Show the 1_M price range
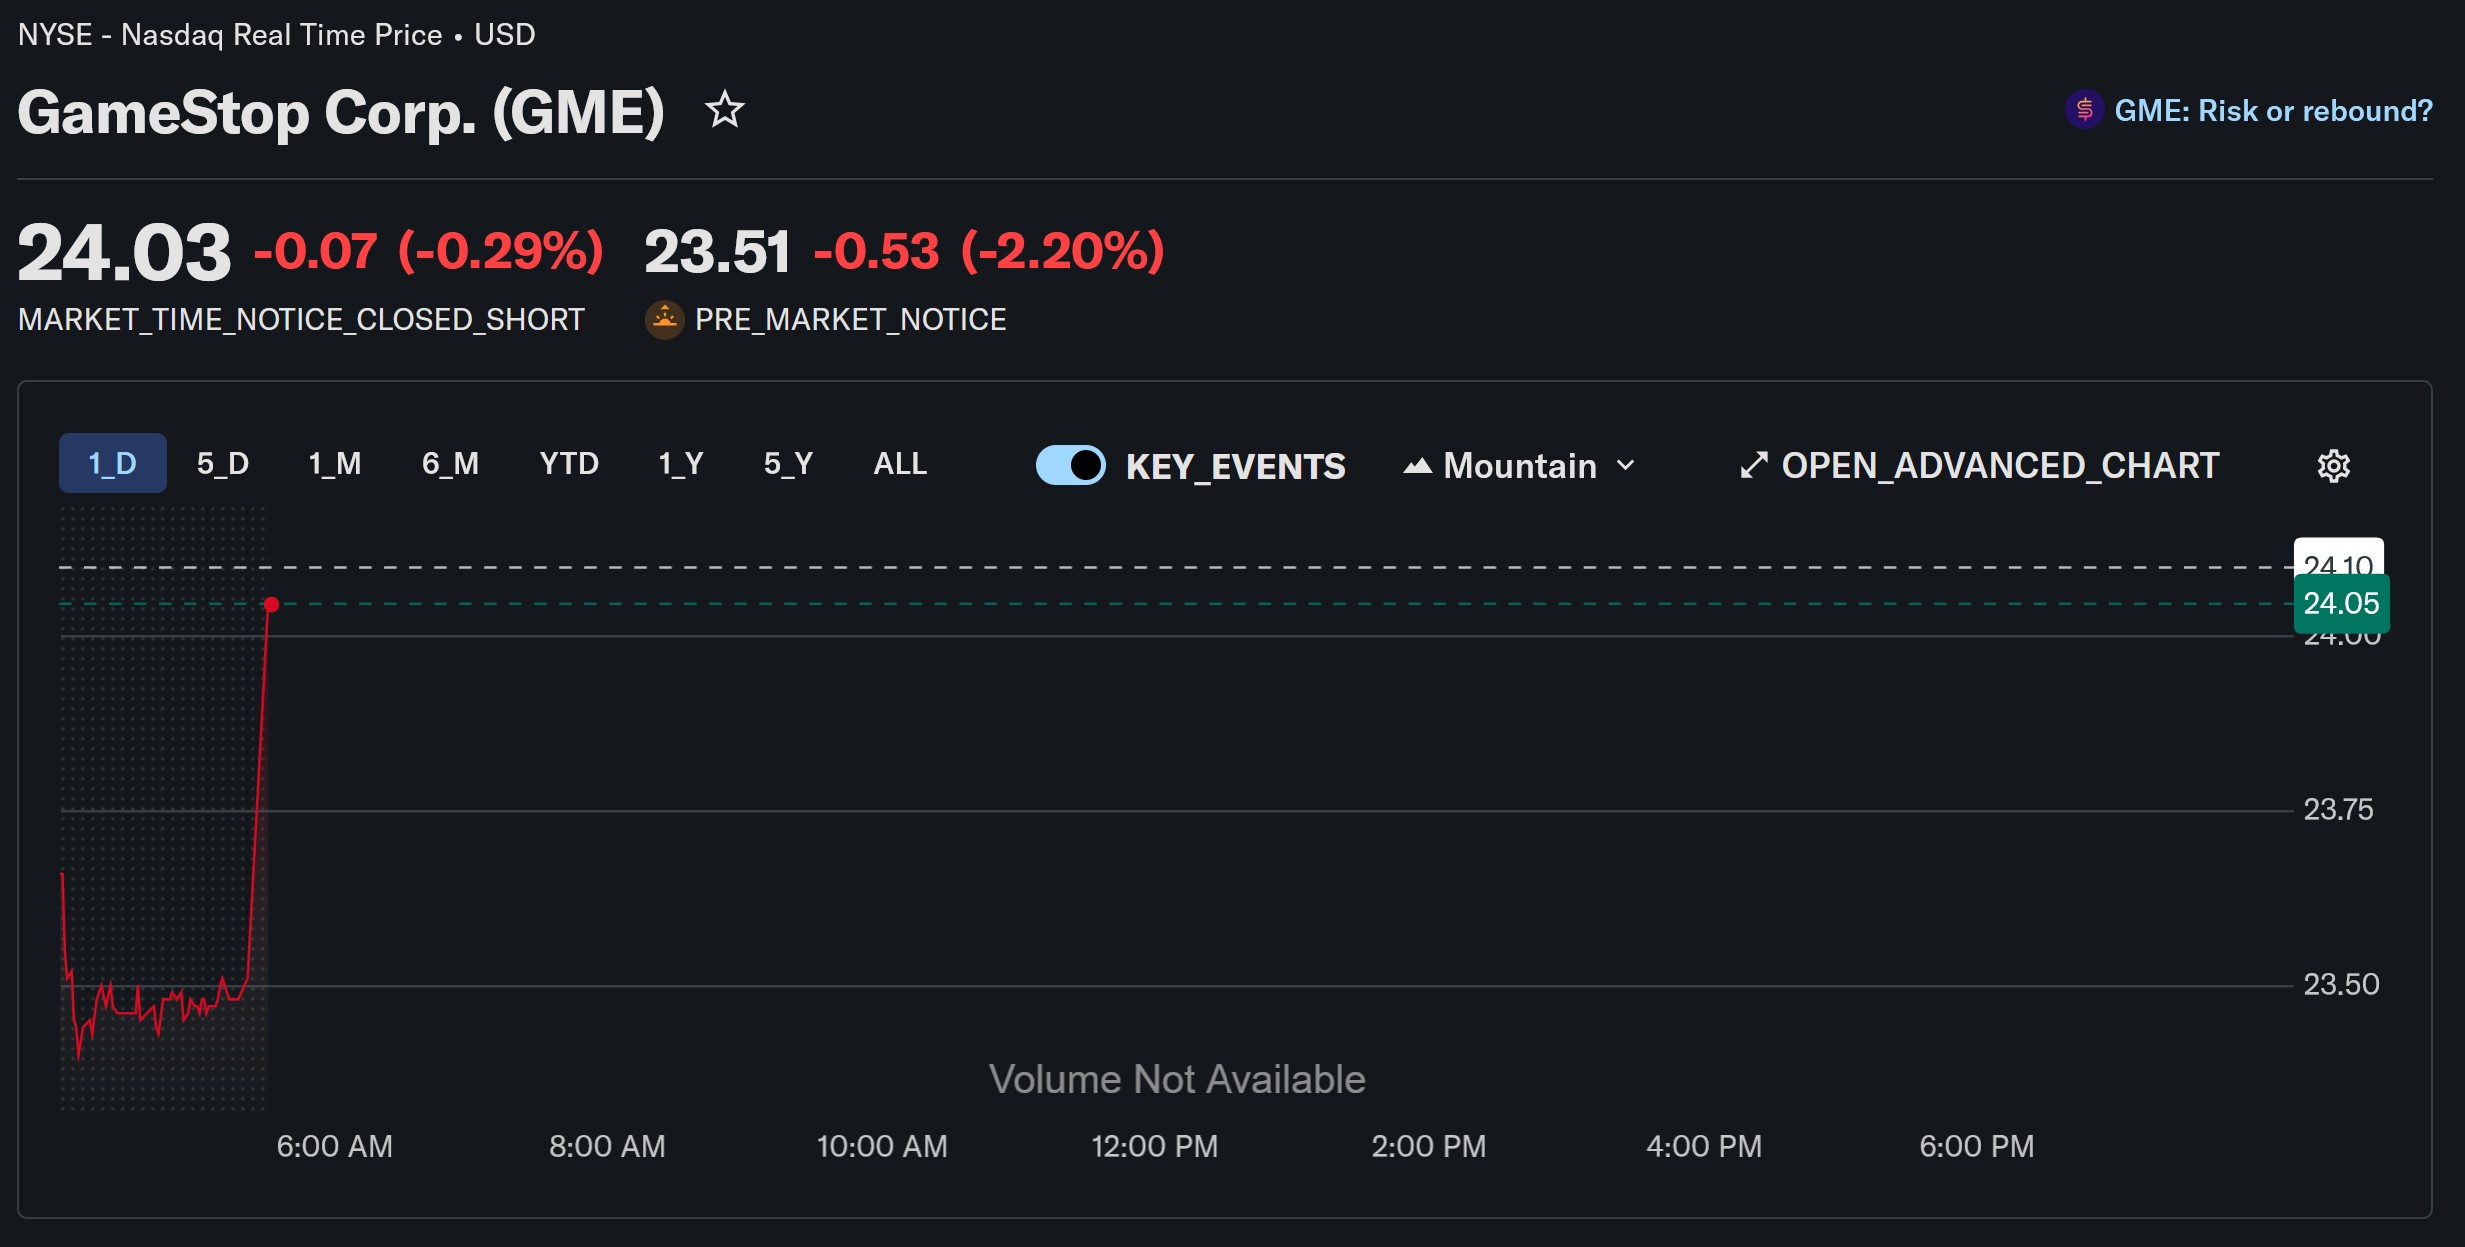2465x1247 pixels. click(x=334, y=464)
